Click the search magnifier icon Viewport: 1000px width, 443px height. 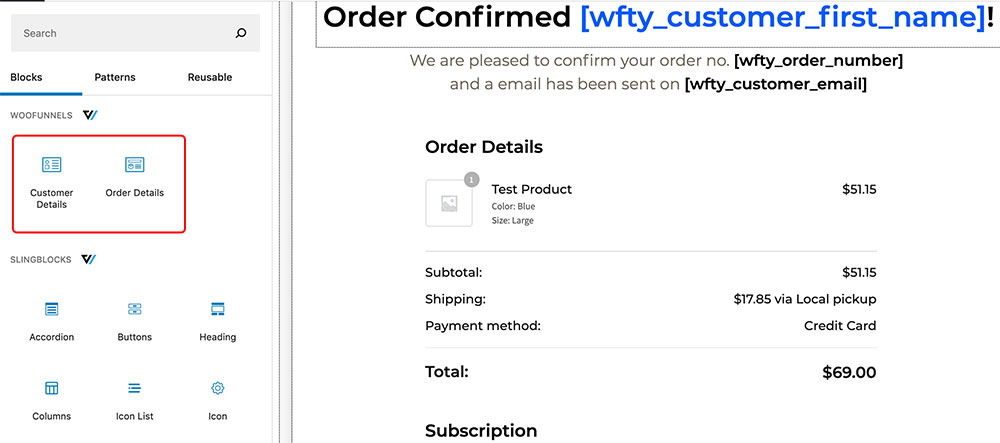click(241, 33)
